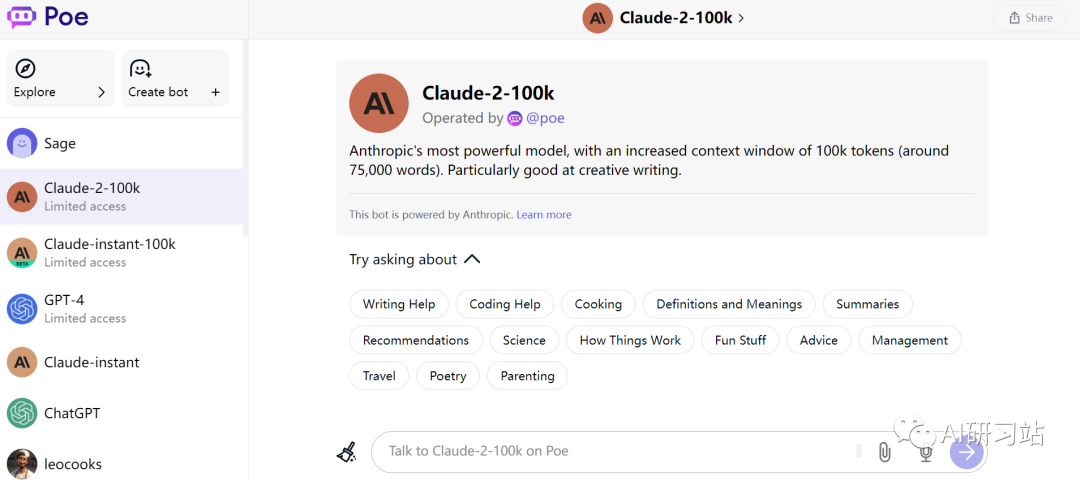Viewport: 1080px width, 481px height.
Task: Open the Learn more link
Action: [543, 214]
